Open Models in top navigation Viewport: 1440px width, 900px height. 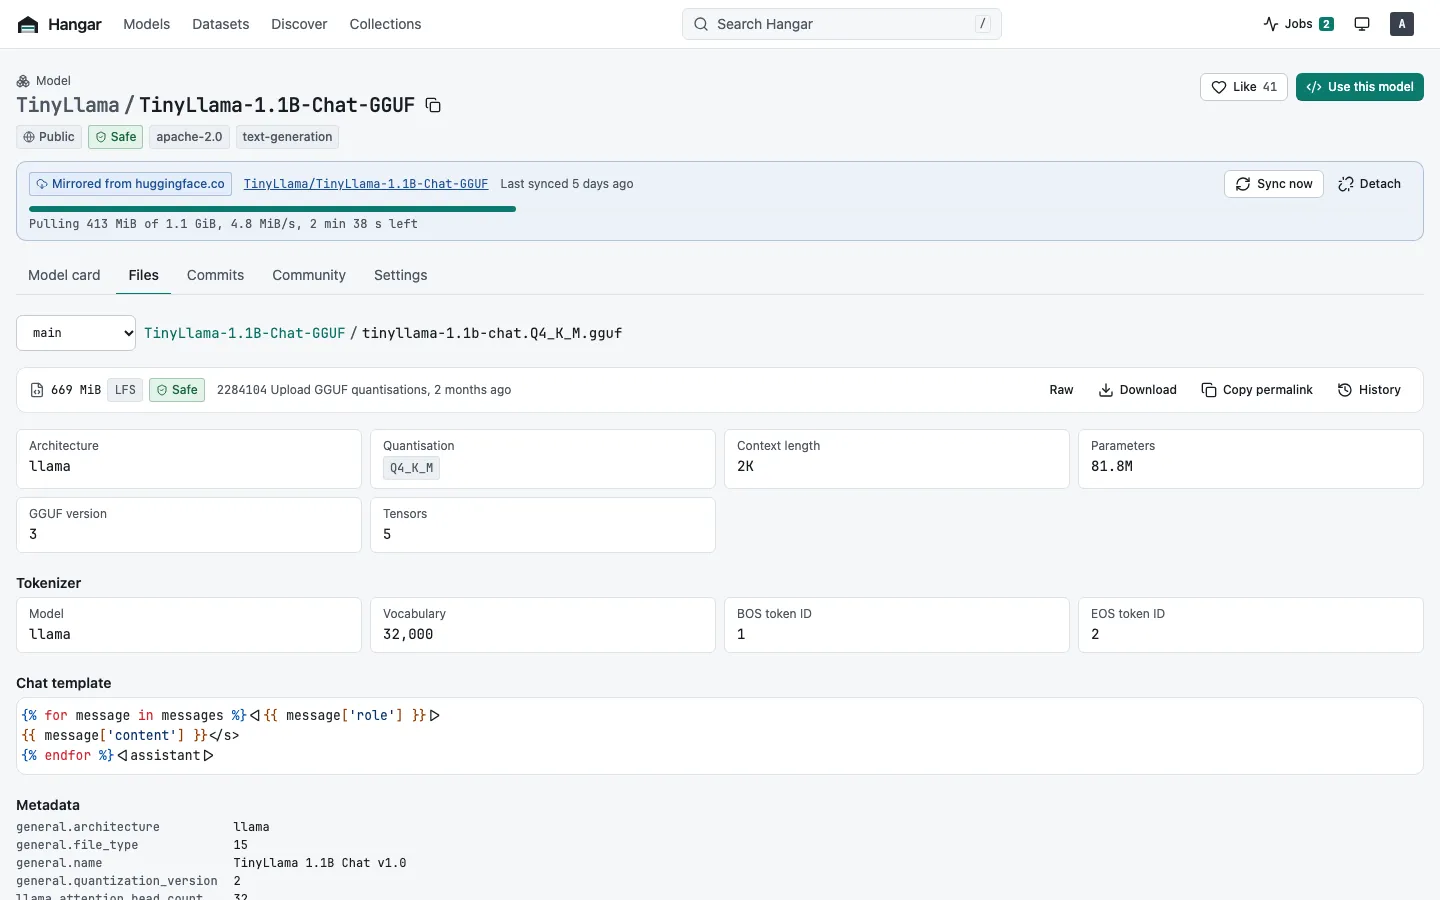(146, 24)
